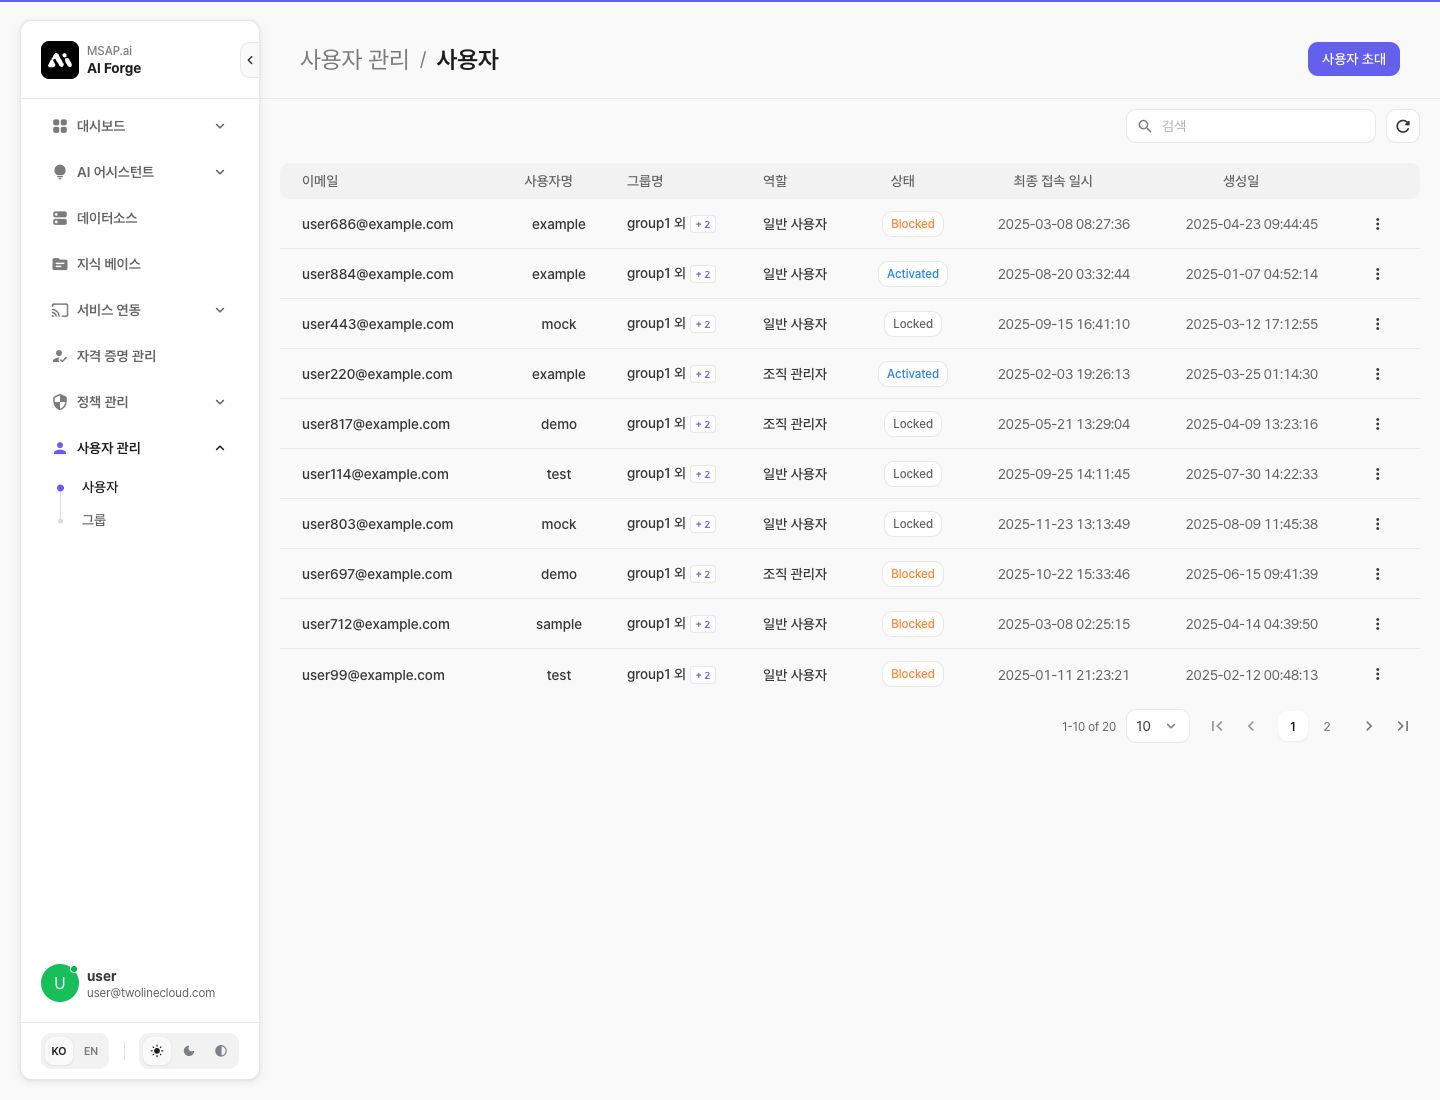Go to the first page
The width and height of the screenshot is (1440, 1100).
(1217, 726)
